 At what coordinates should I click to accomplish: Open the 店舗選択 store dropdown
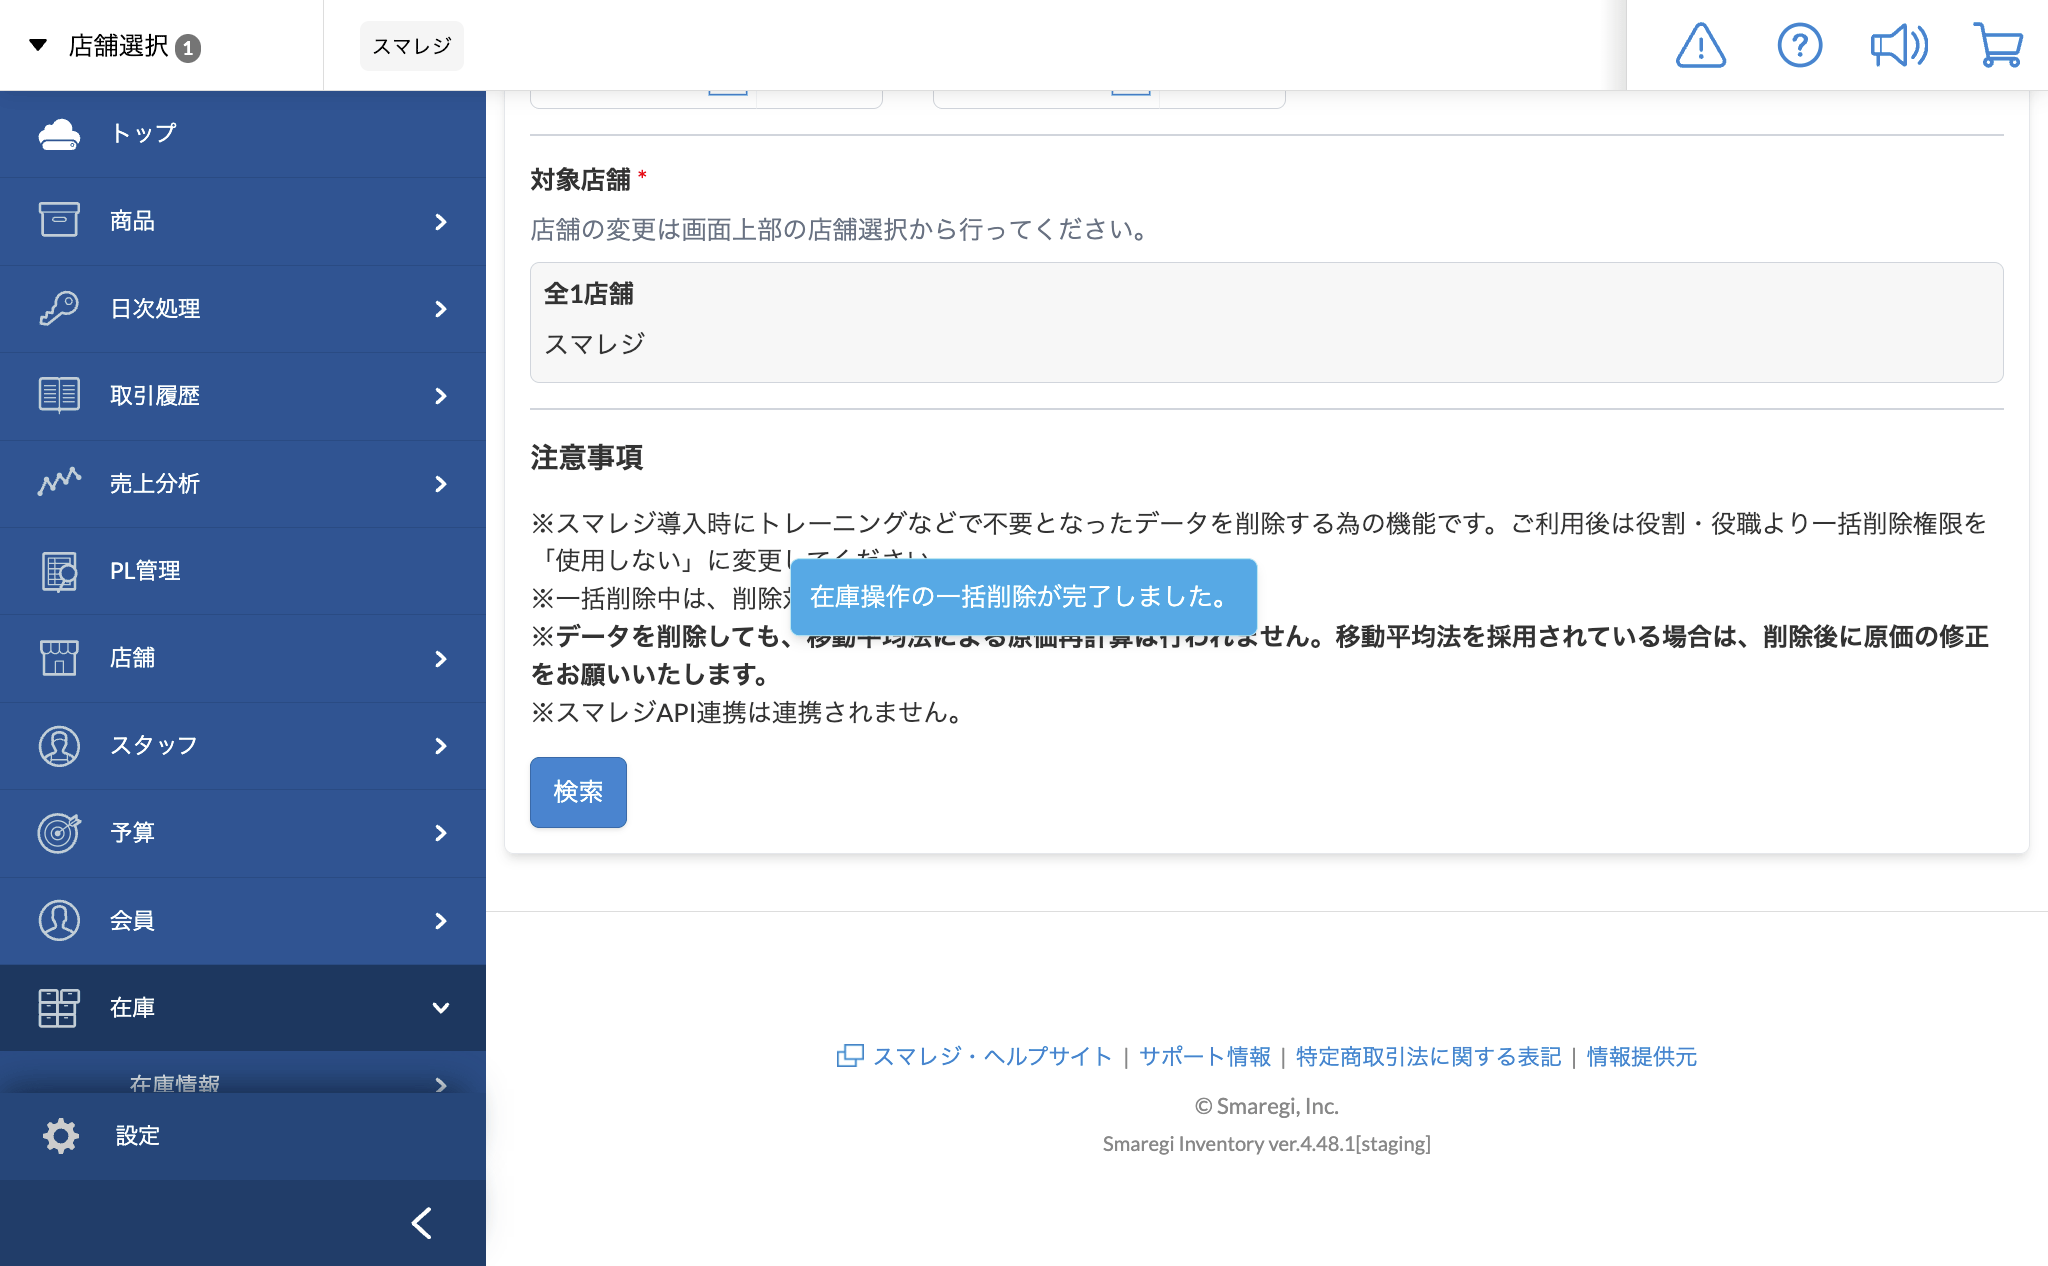tap(118, 46)
